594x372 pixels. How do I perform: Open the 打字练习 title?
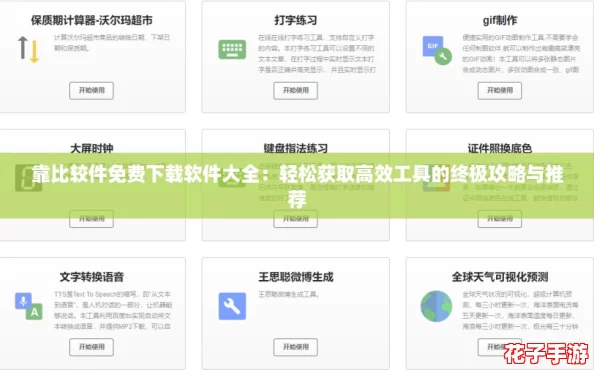pos(295,20)
